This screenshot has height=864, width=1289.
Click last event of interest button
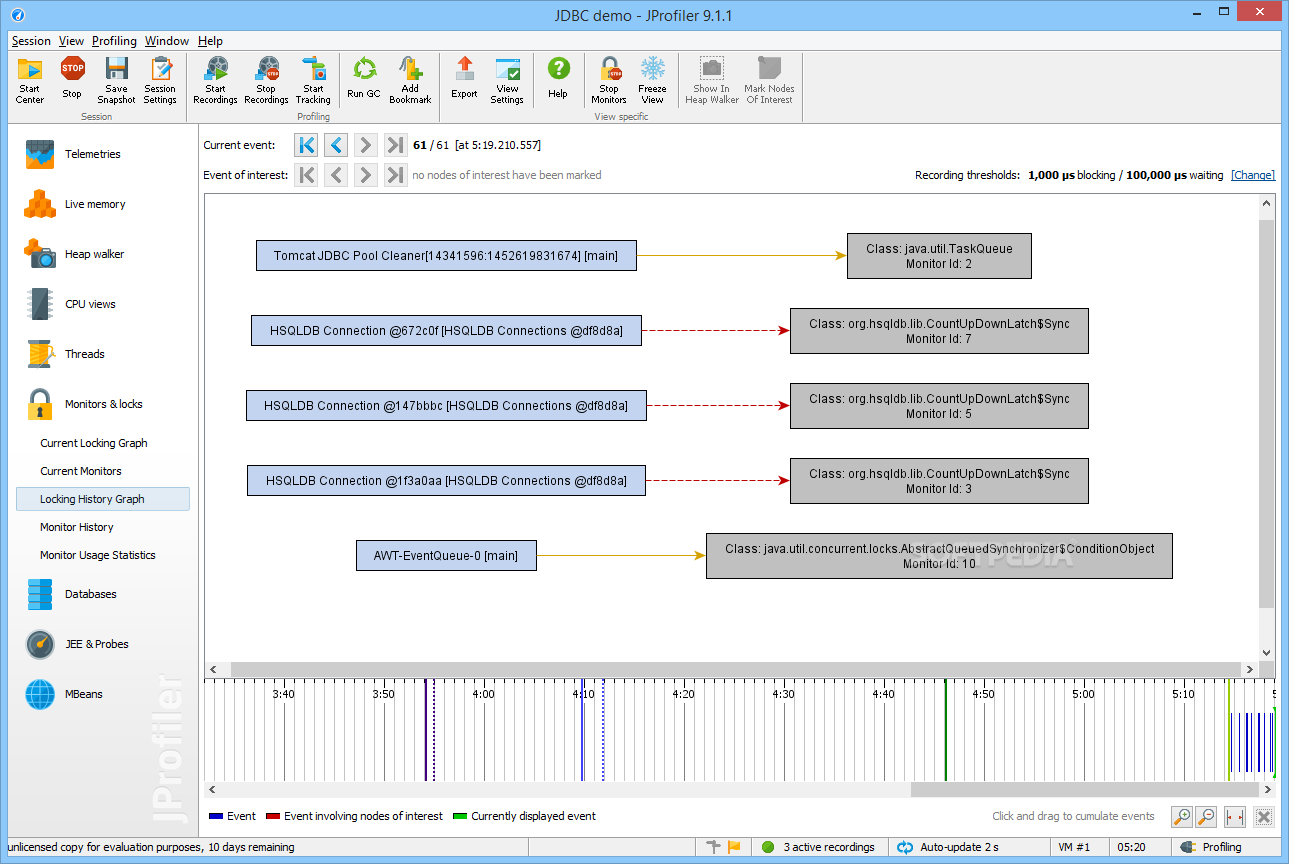pos(396,175)
